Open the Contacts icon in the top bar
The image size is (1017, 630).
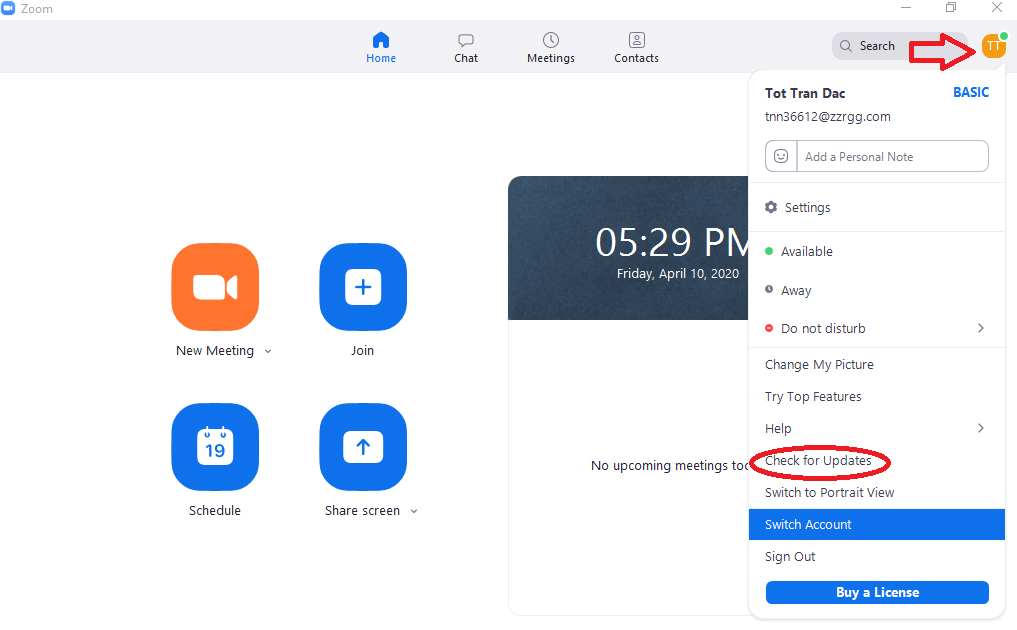pos(636,41)
